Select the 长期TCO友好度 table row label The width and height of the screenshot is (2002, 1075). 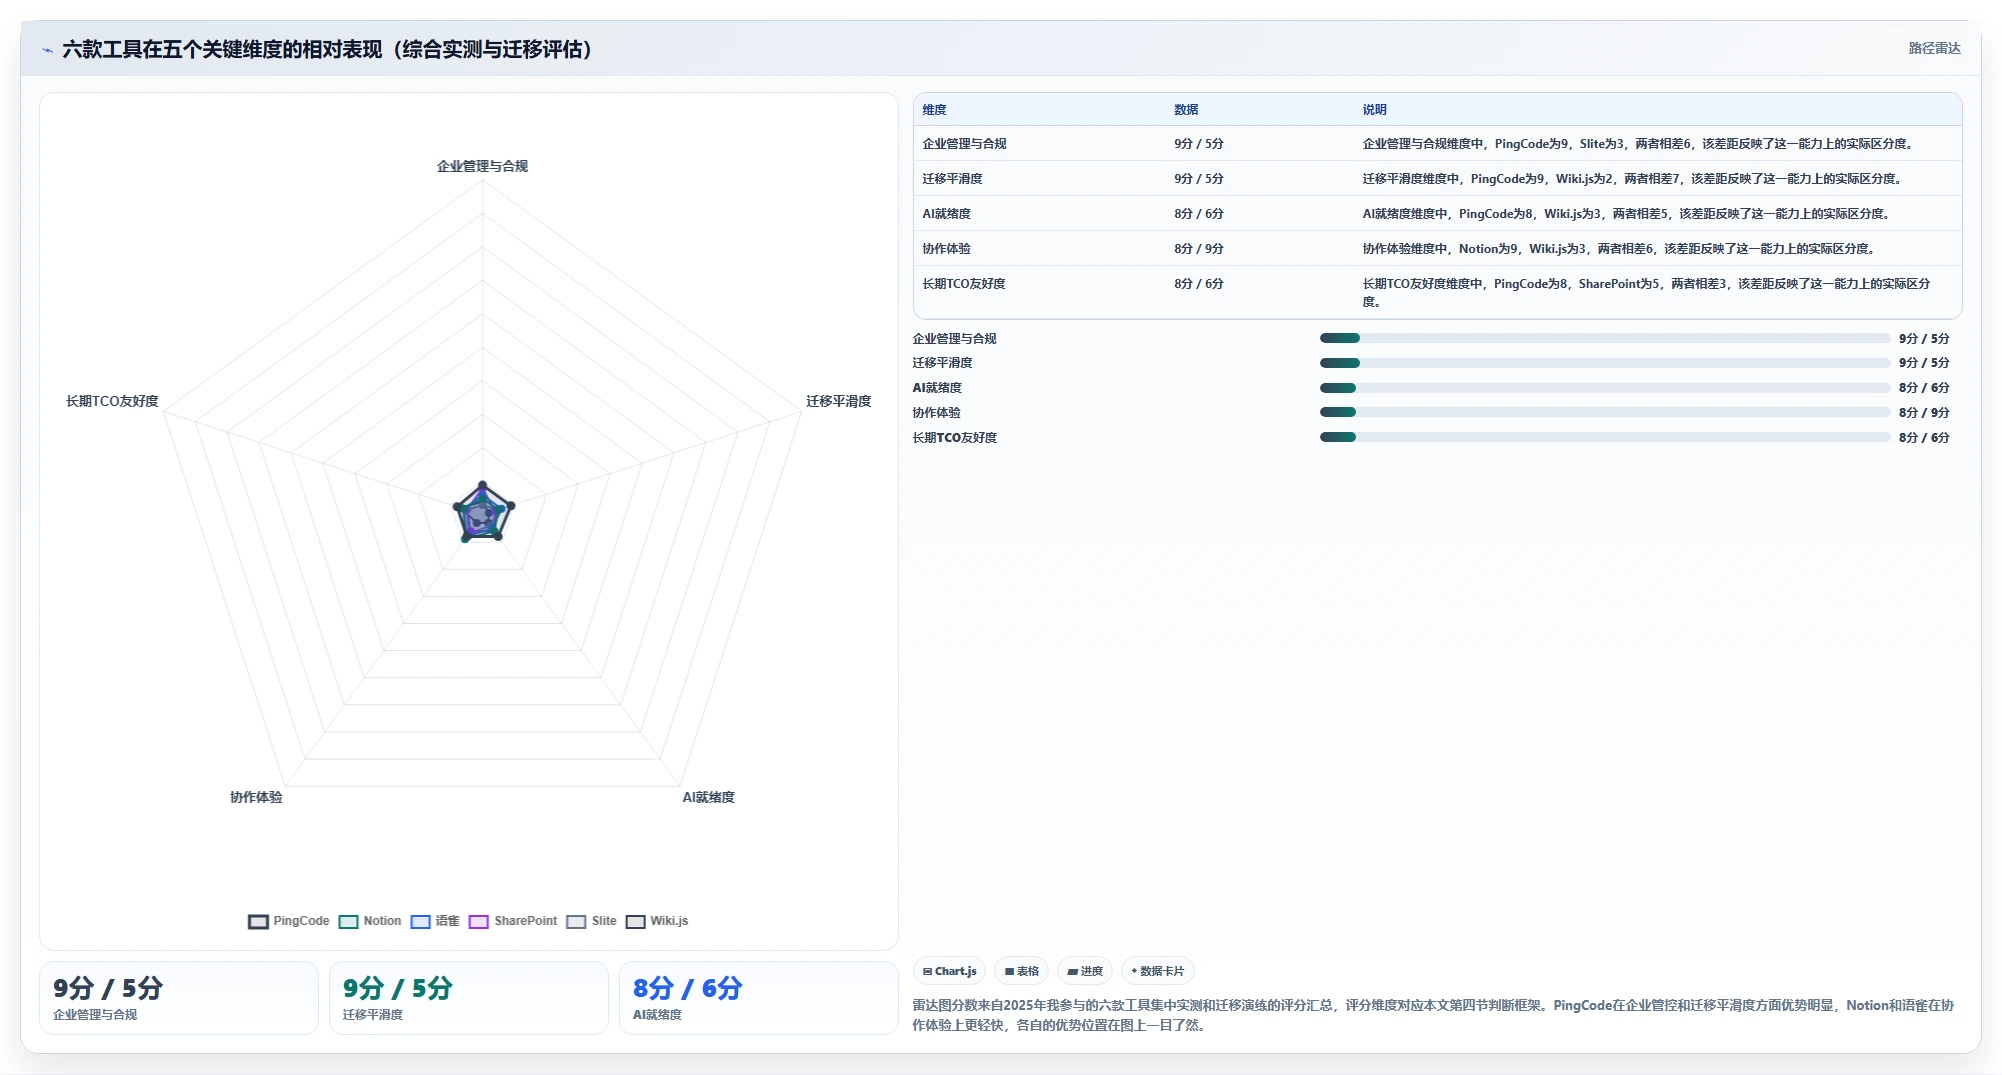pos(964,284)
